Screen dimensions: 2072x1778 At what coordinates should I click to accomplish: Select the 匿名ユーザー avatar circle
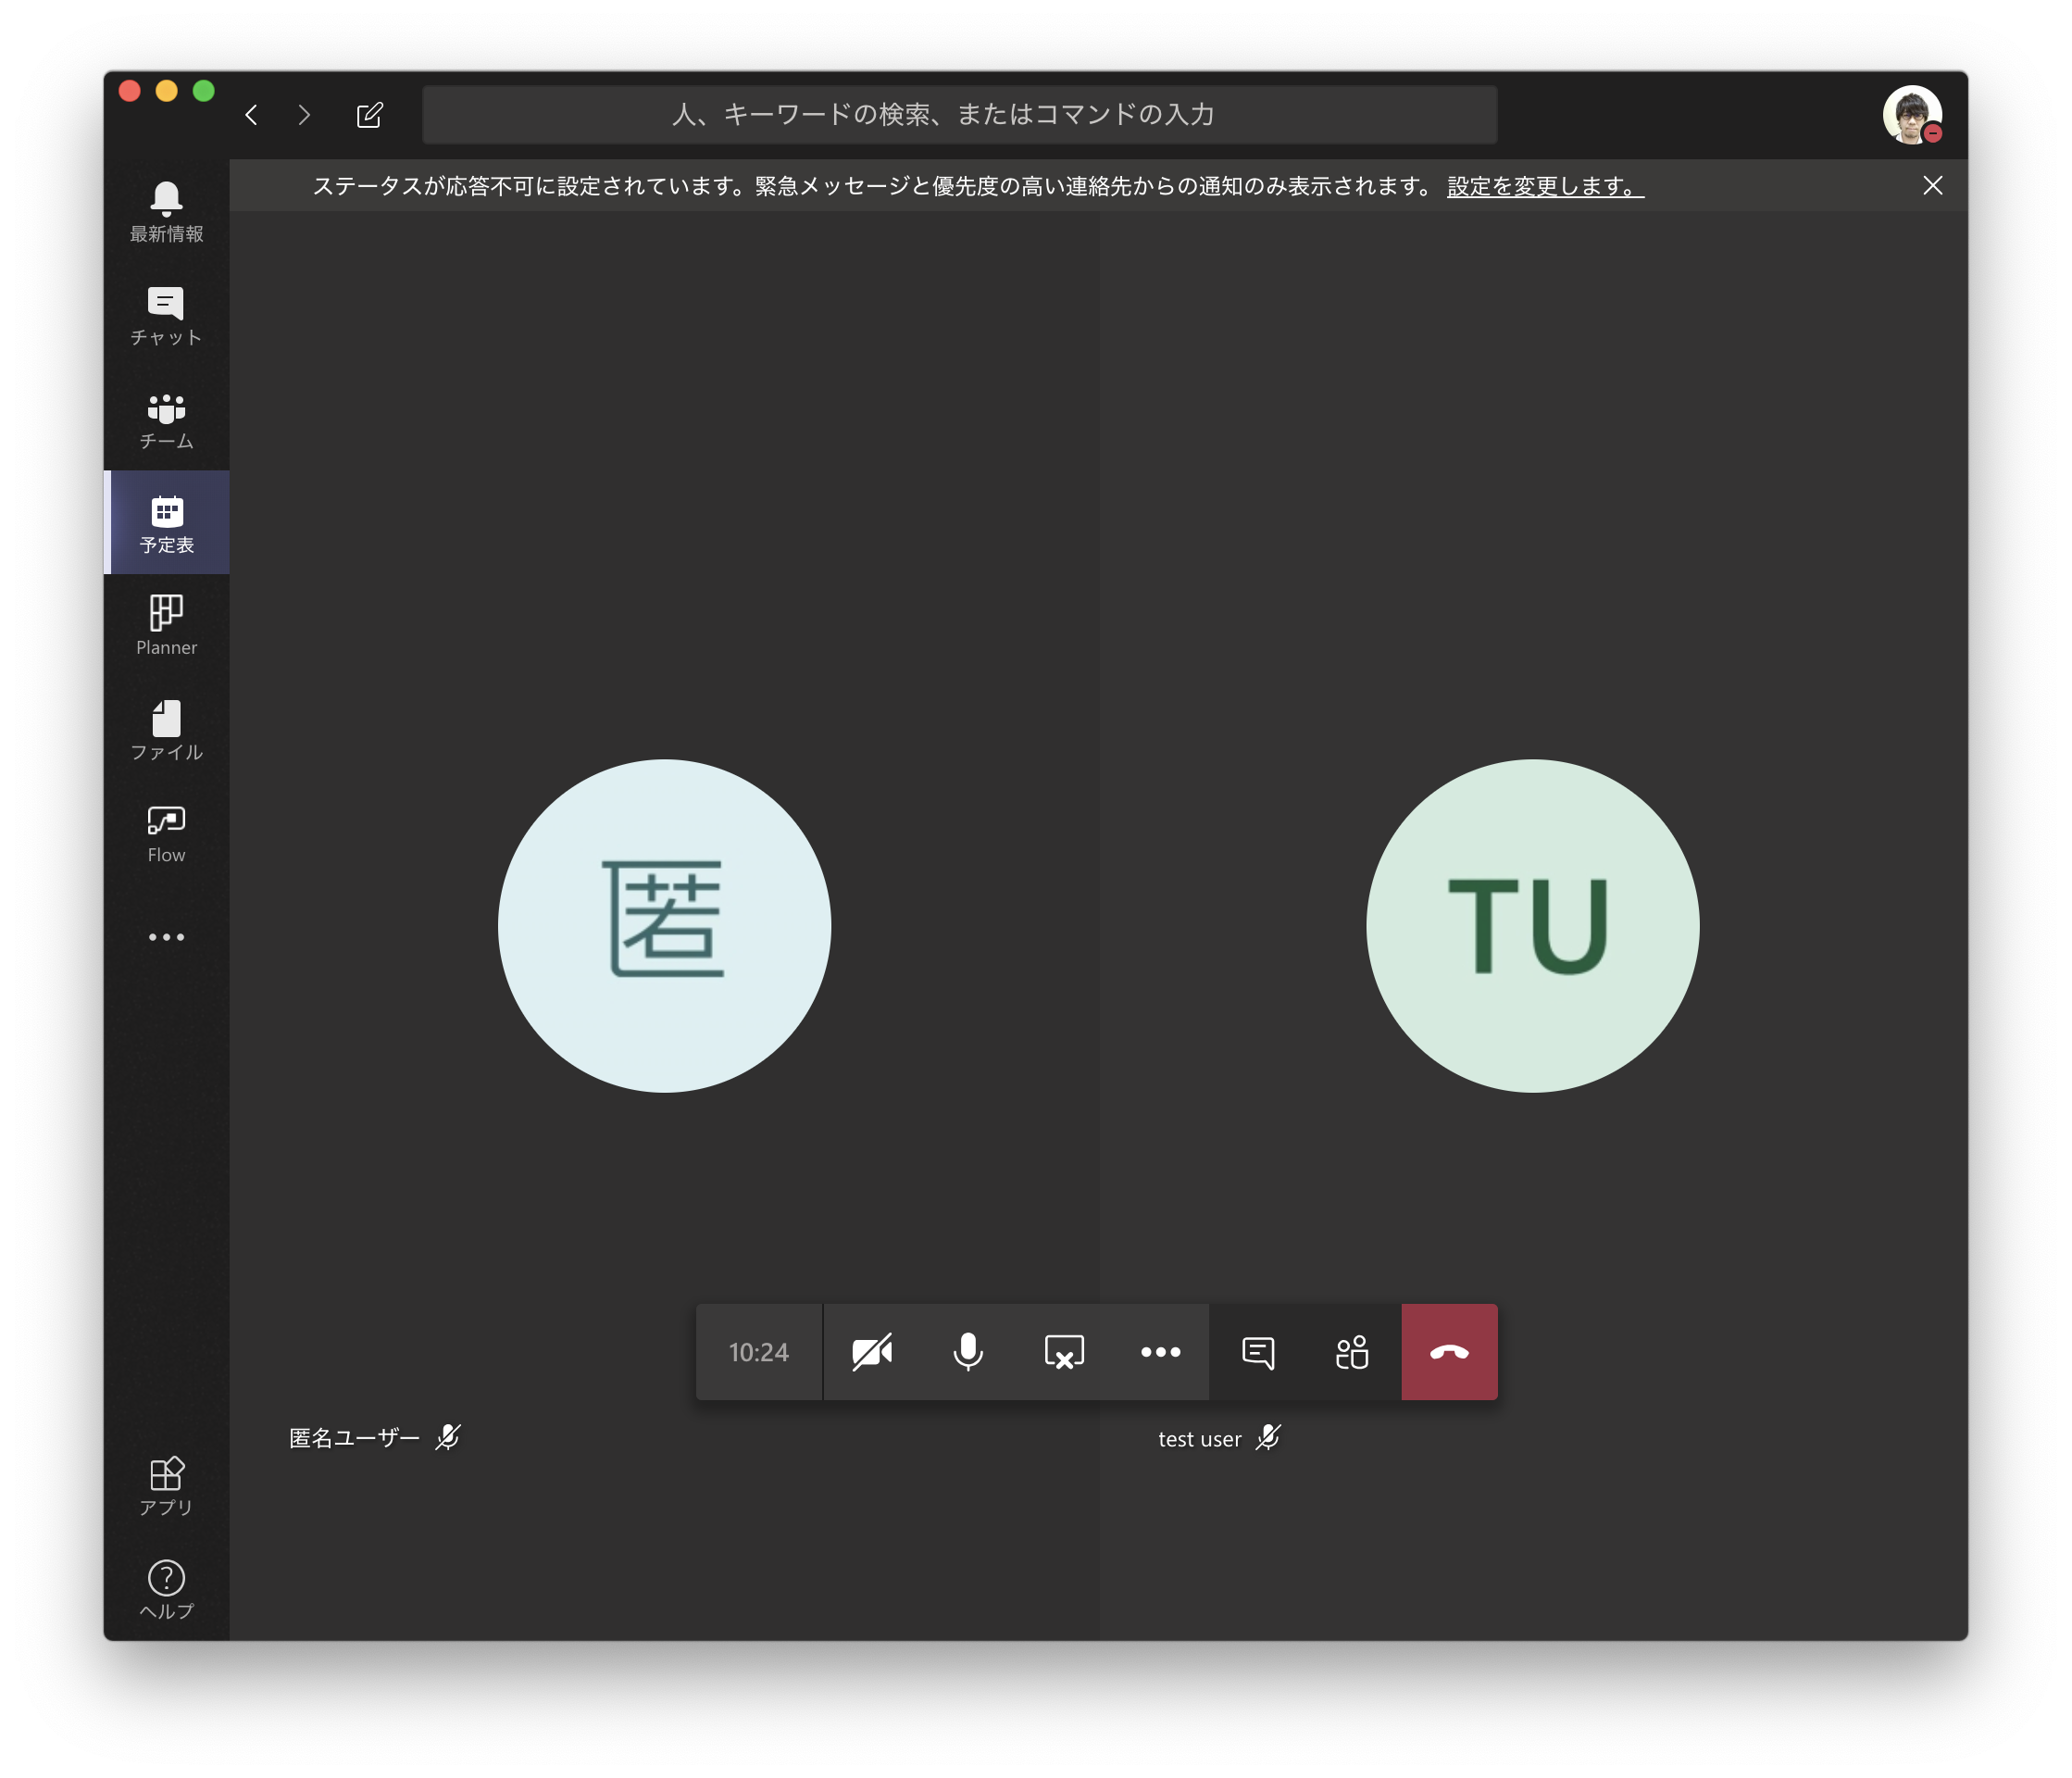(x=664, y=926)
